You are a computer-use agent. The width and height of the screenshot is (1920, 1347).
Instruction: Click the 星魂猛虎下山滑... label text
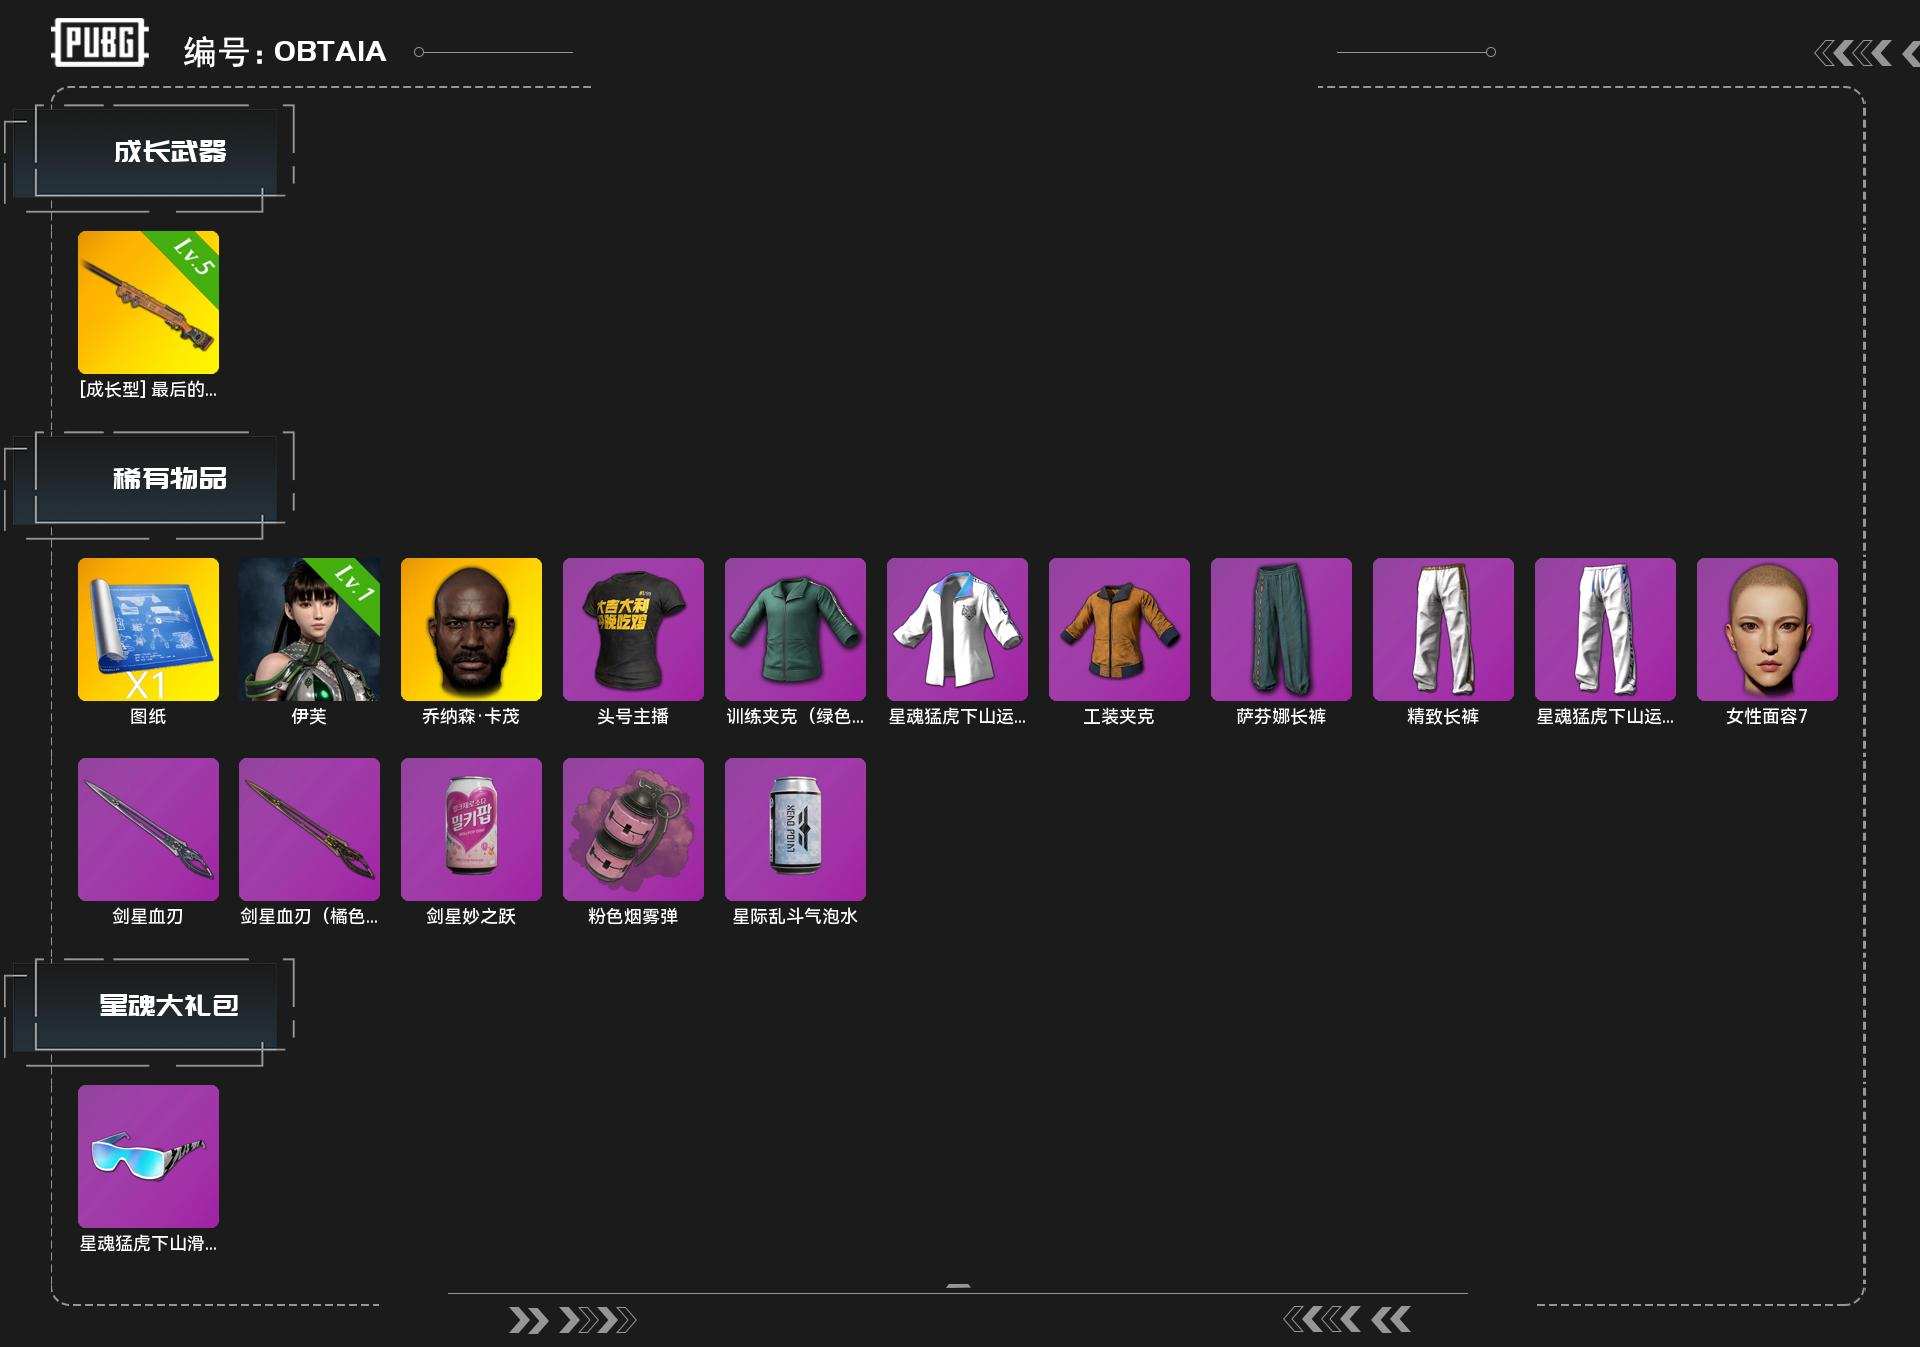tap(148, 1243)
